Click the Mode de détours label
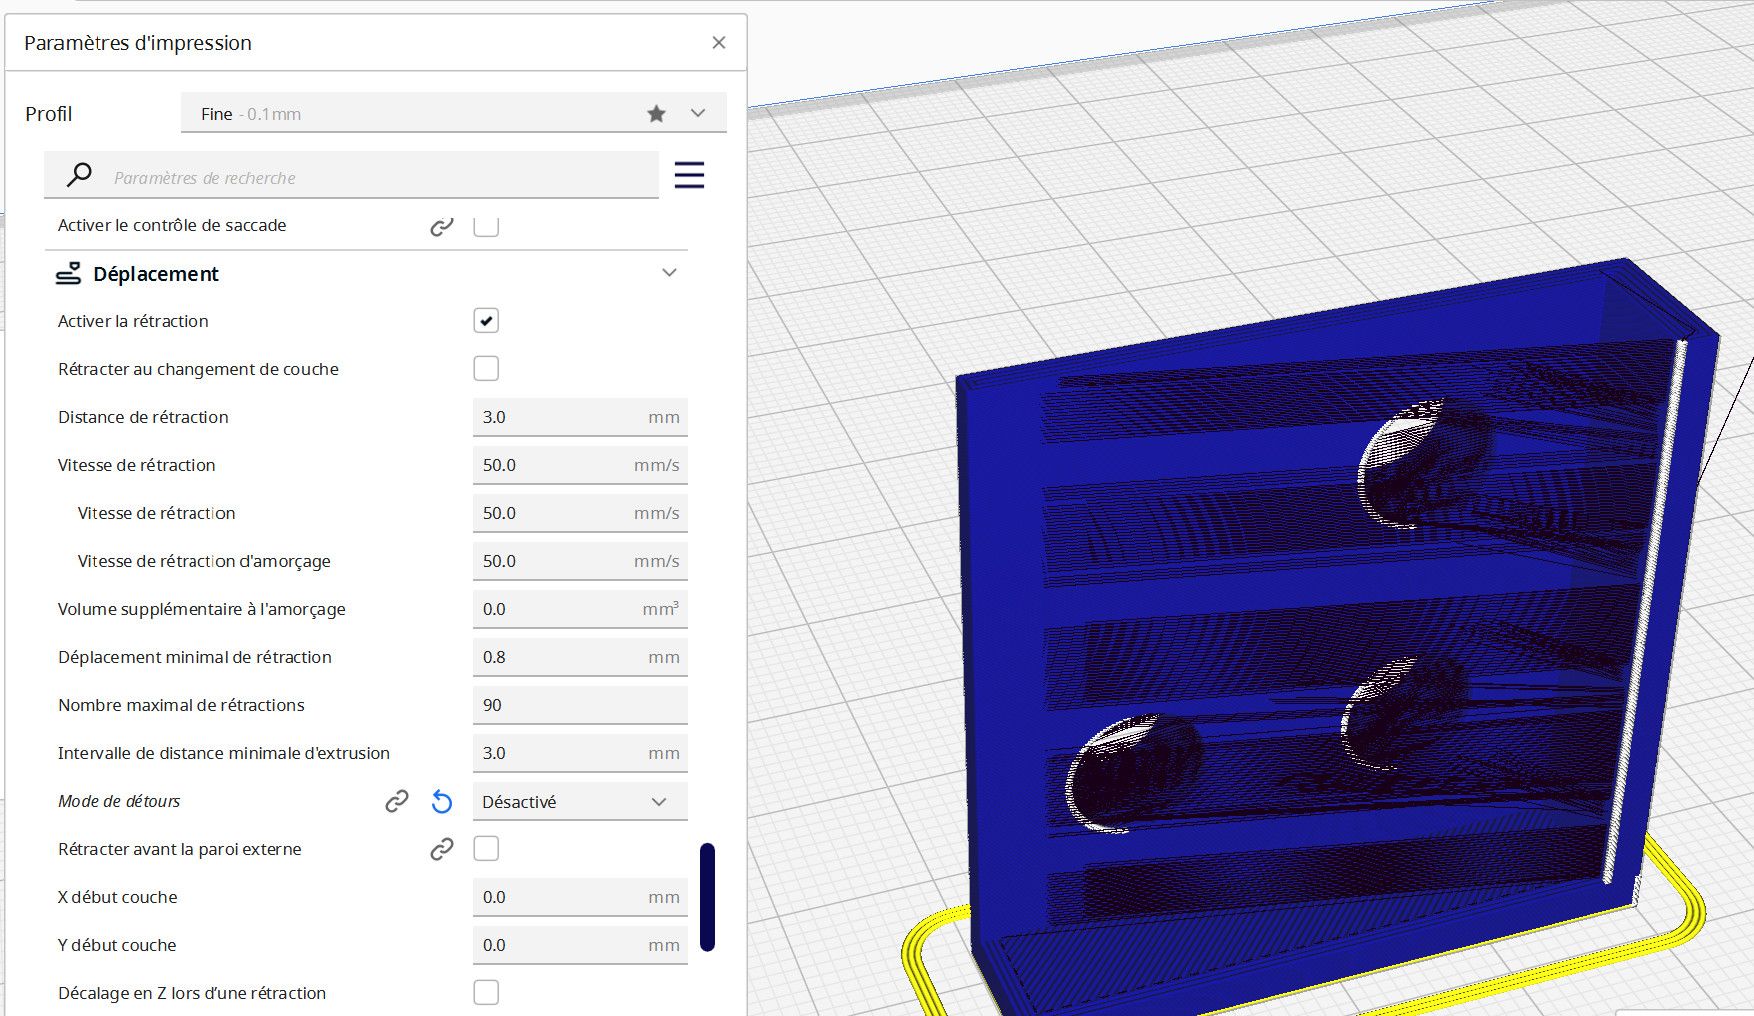This screenshot has width=1754, height=1016. click(119, 801)
